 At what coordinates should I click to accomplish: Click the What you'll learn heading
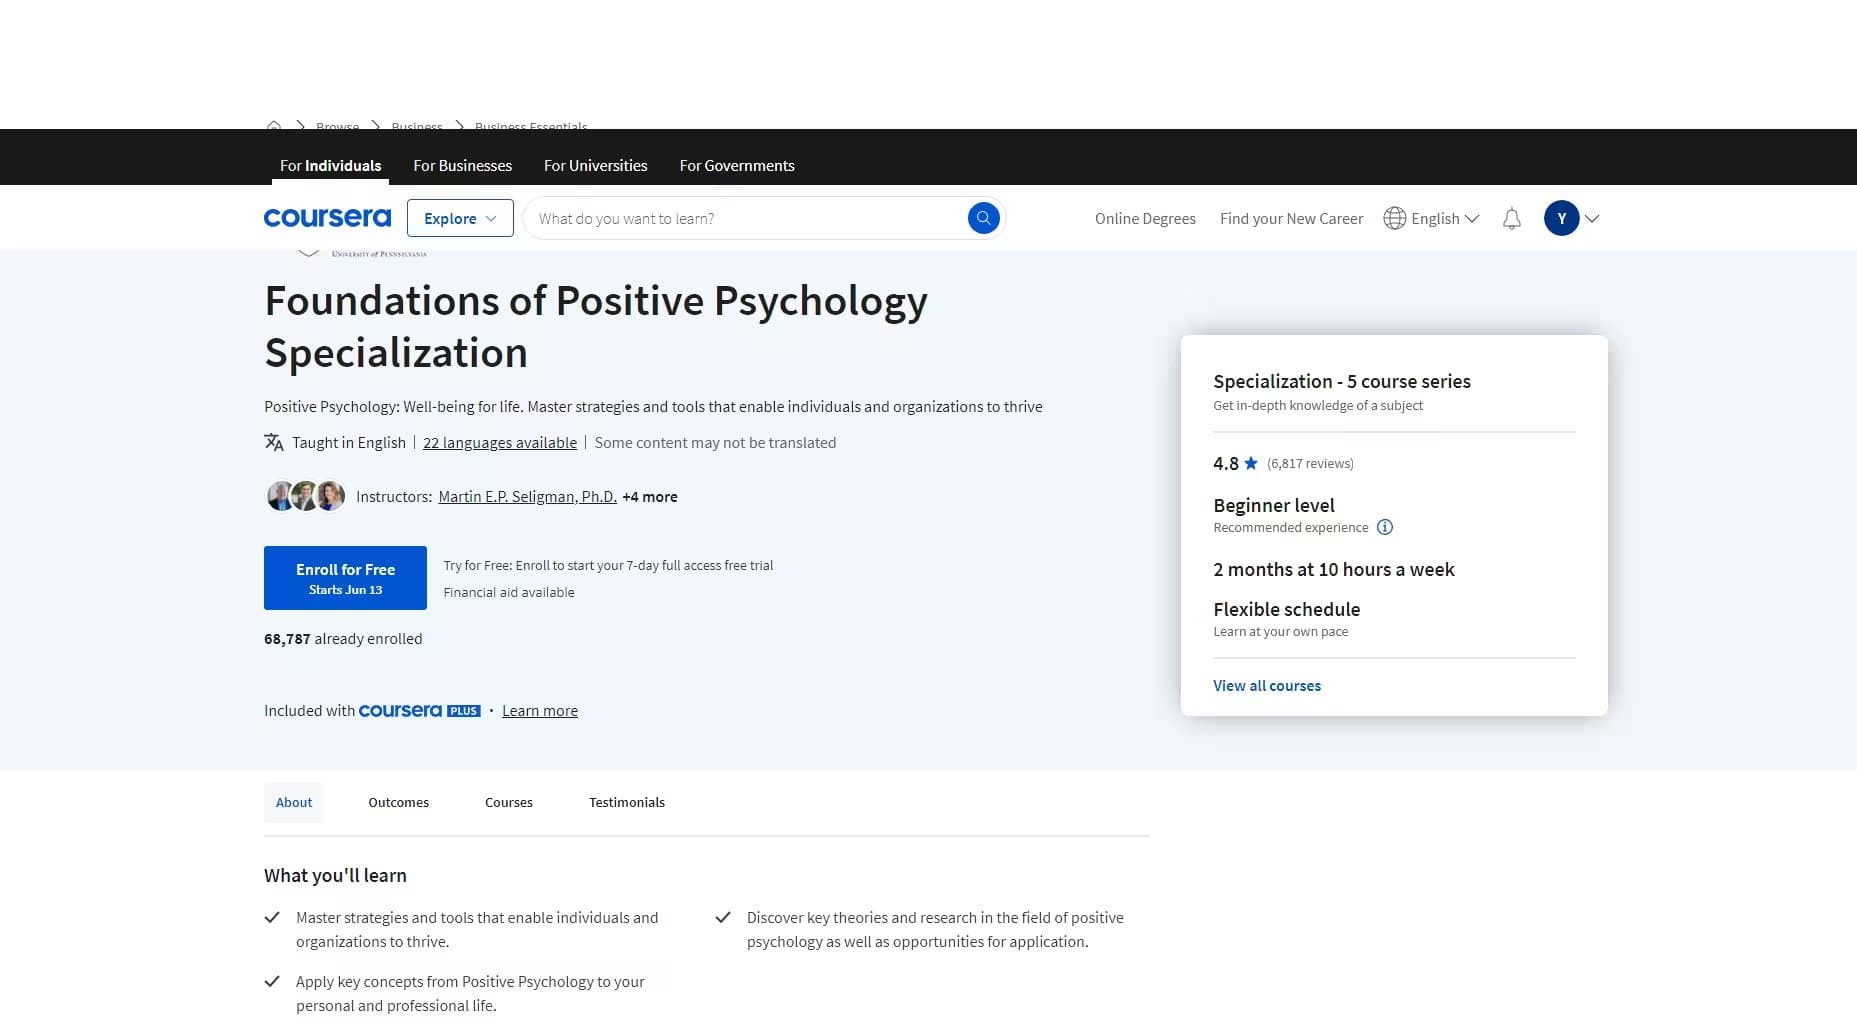pyautogui.click(x=335, y=875)
